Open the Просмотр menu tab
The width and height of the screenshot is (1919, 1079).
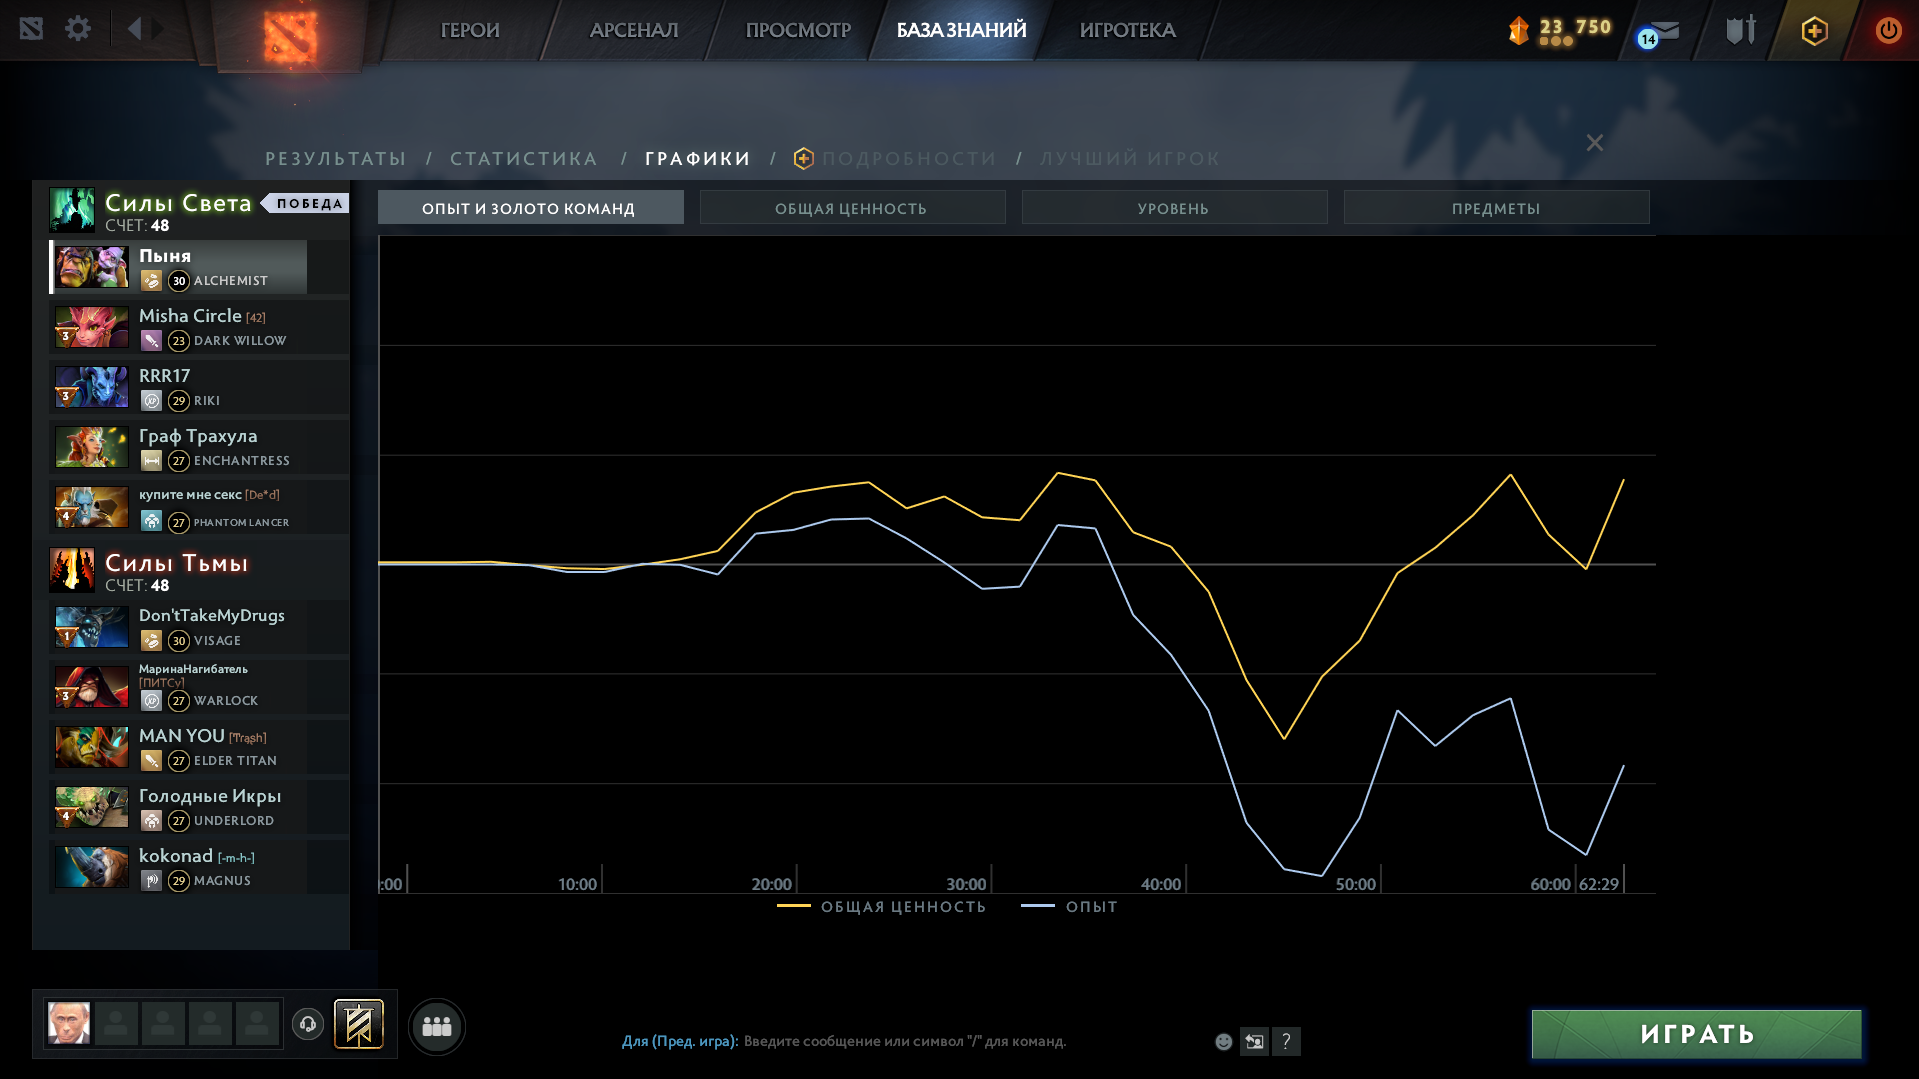click(x=798, y=30)
